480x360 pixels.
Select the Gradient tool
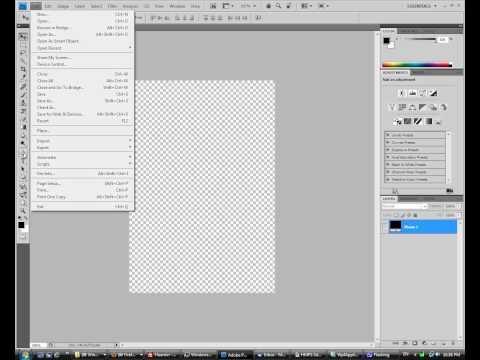23,127
